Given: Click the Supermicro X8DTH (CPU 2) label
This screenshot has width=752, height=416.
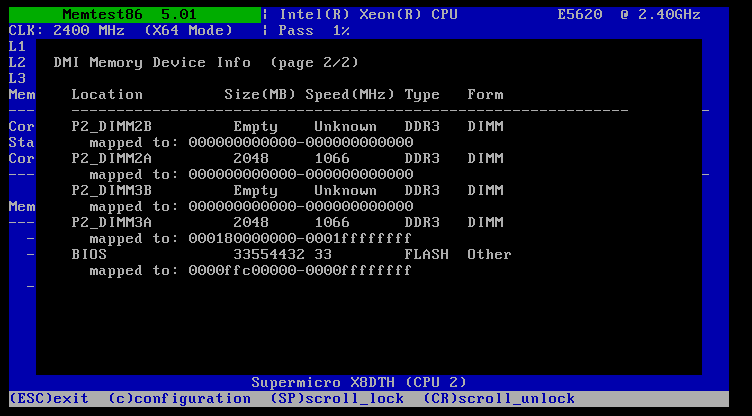Looking at the screenshot, I should (359, 382).
